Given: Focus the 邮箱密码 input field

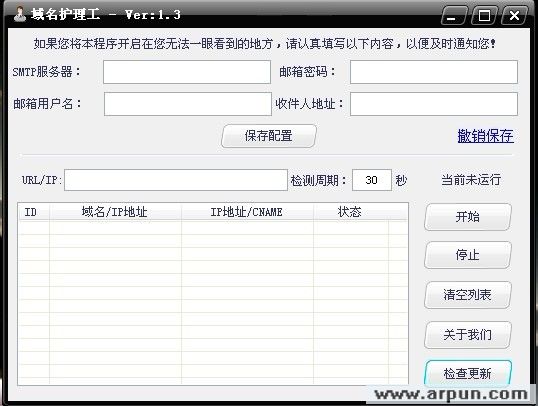Looking at the screenshot, I should pos(434,72).
